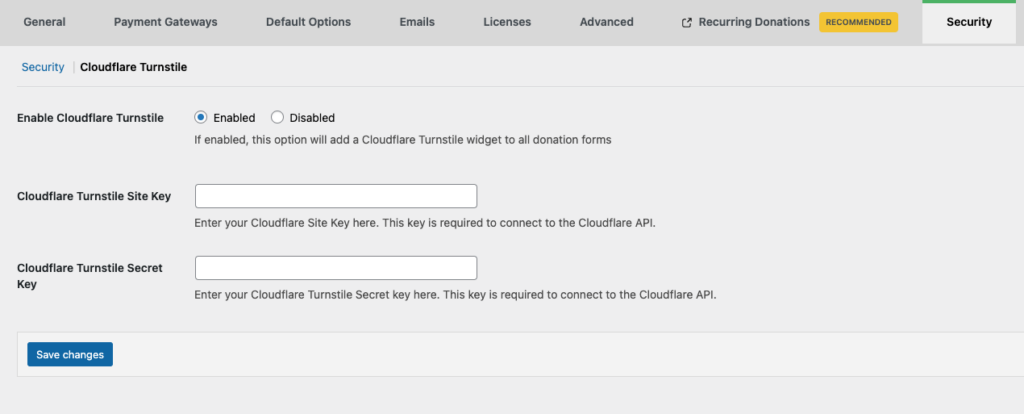Click the yellow RECOMMENDED badge
The height and width of the screenshot is (414, 1024).
coord(858,22)
